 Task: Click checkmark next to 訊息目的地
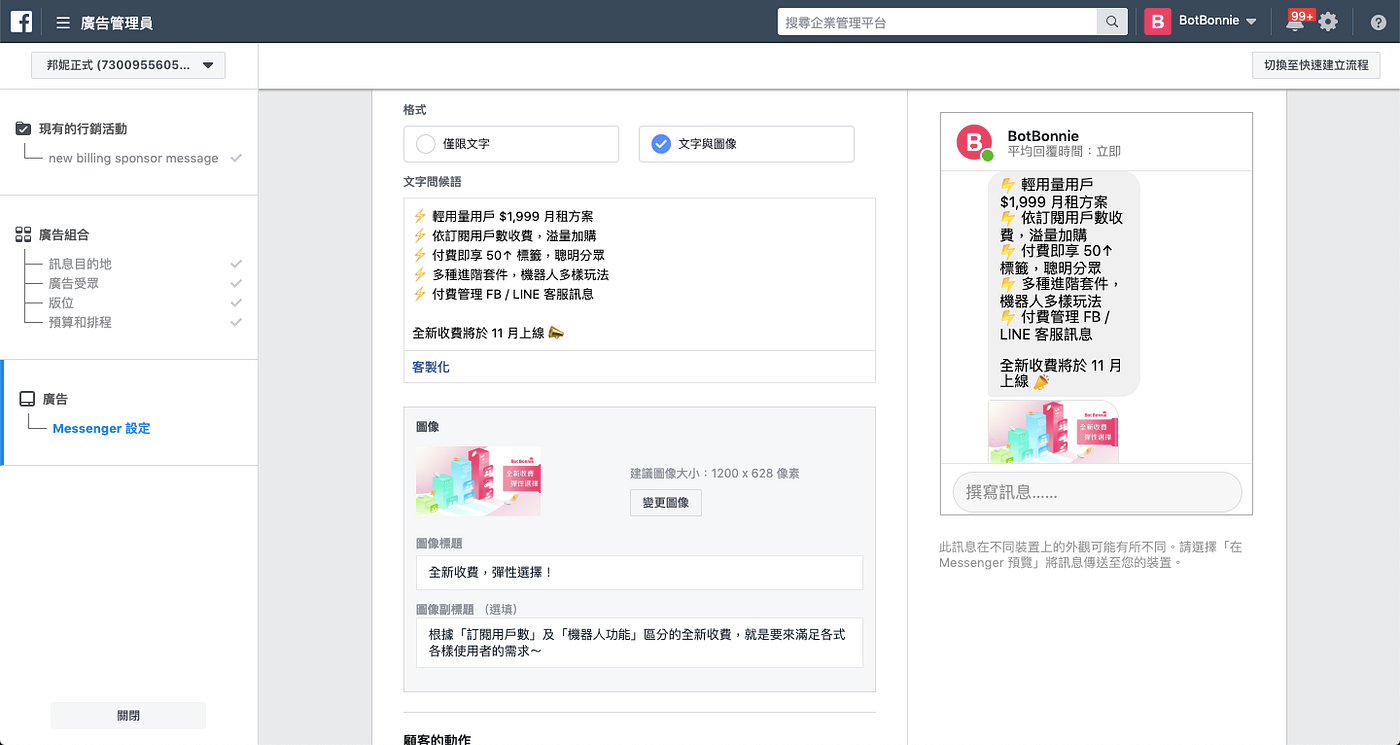point(236,264)
